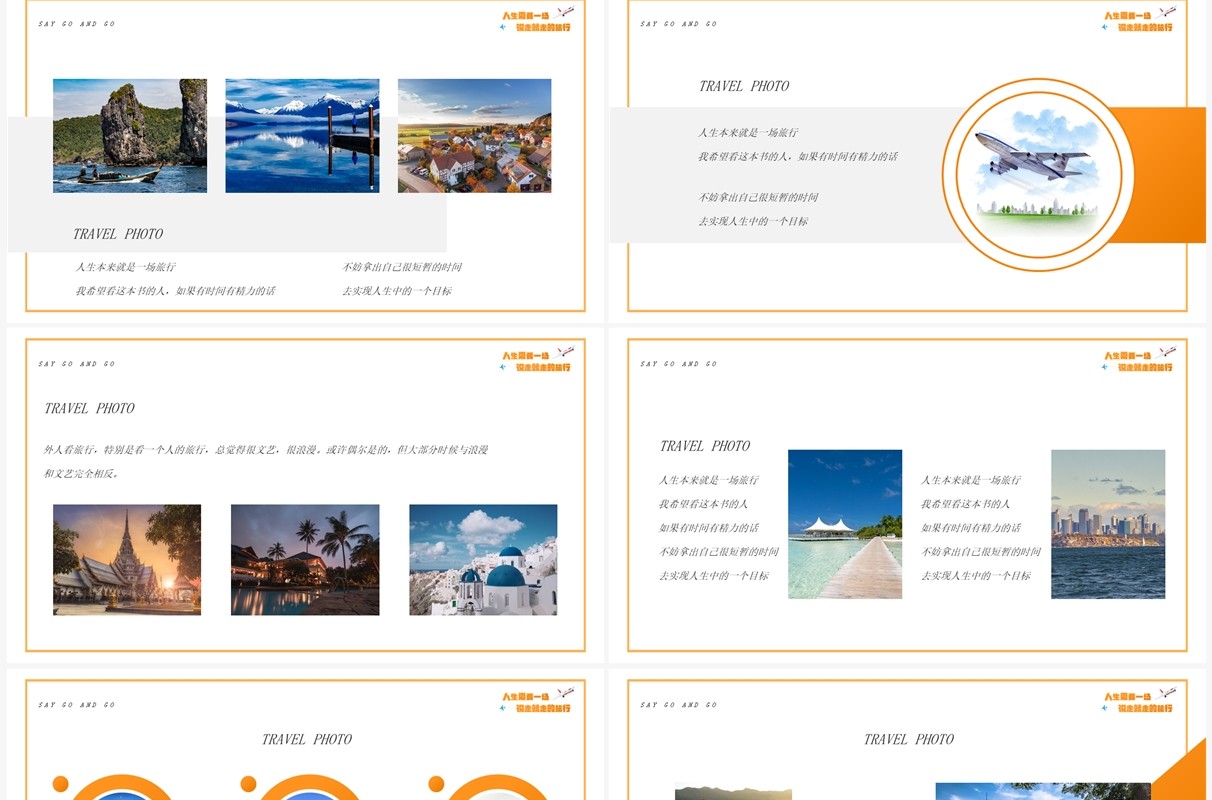1212x800 pixels.
Task: Click 不妨拿出自己很短暂的时间 on the airplane slide
Action: [x=758, y=197]
